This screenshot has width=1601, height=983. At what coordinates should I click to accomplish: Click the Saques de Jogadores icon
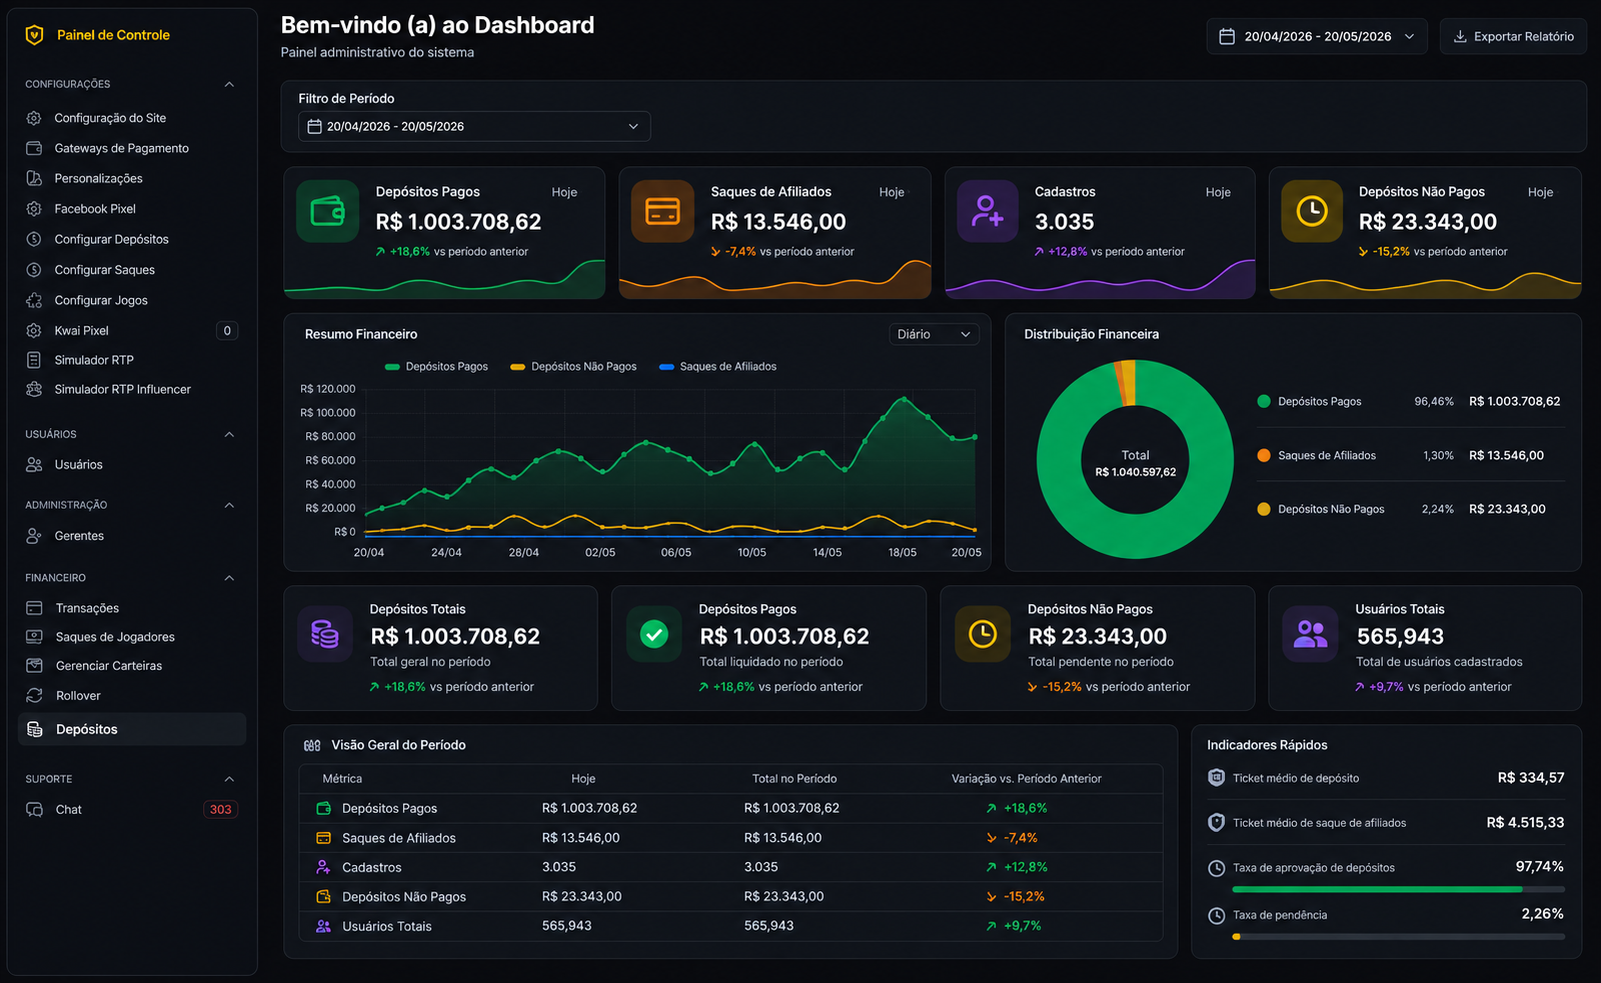point(34,637)
